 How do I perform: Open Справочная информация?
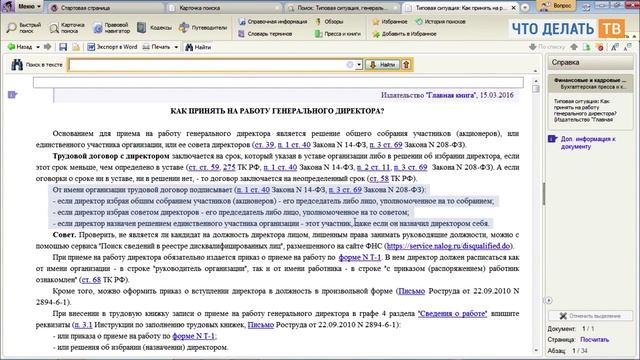pos(273,22)
